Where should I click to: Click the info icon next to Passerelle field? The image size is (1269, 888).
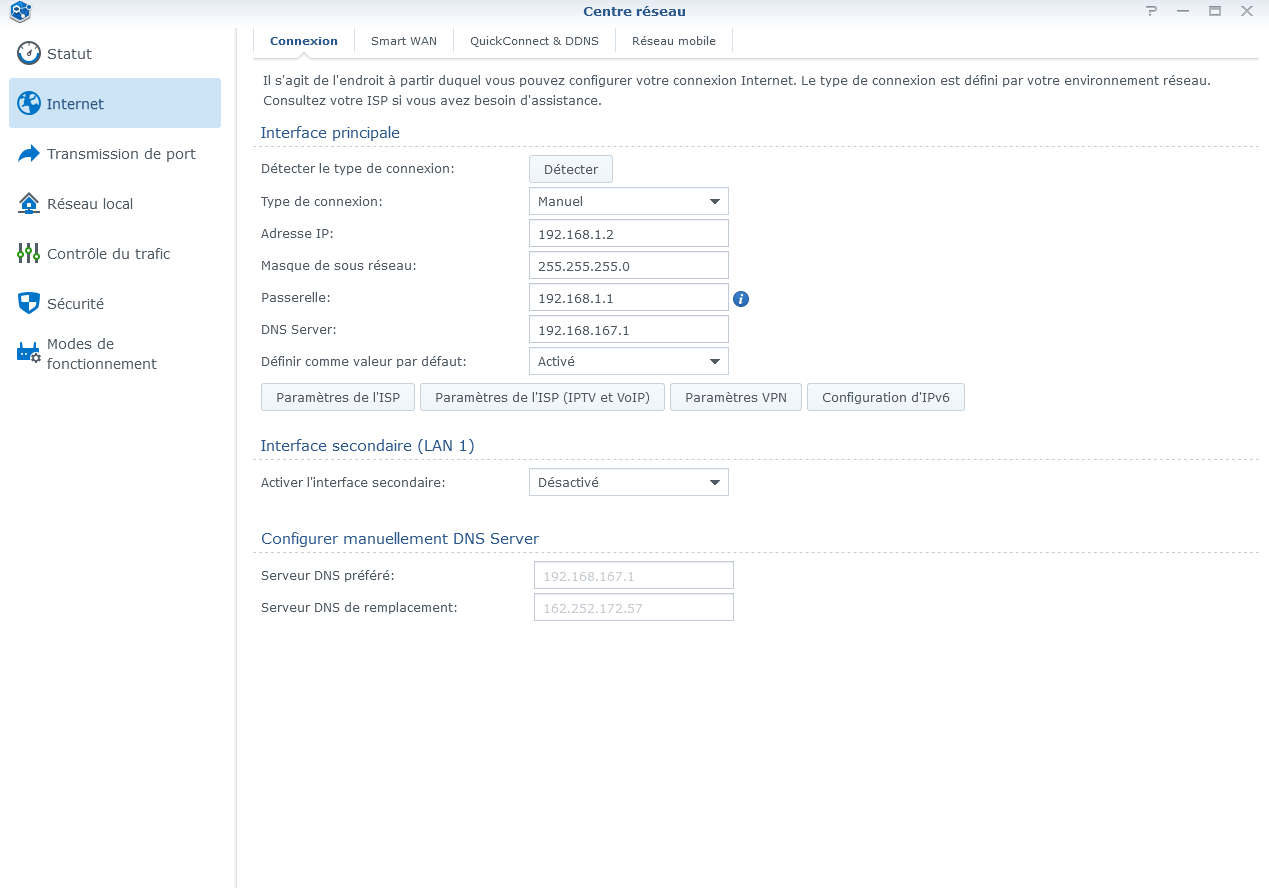coord(741,298)
